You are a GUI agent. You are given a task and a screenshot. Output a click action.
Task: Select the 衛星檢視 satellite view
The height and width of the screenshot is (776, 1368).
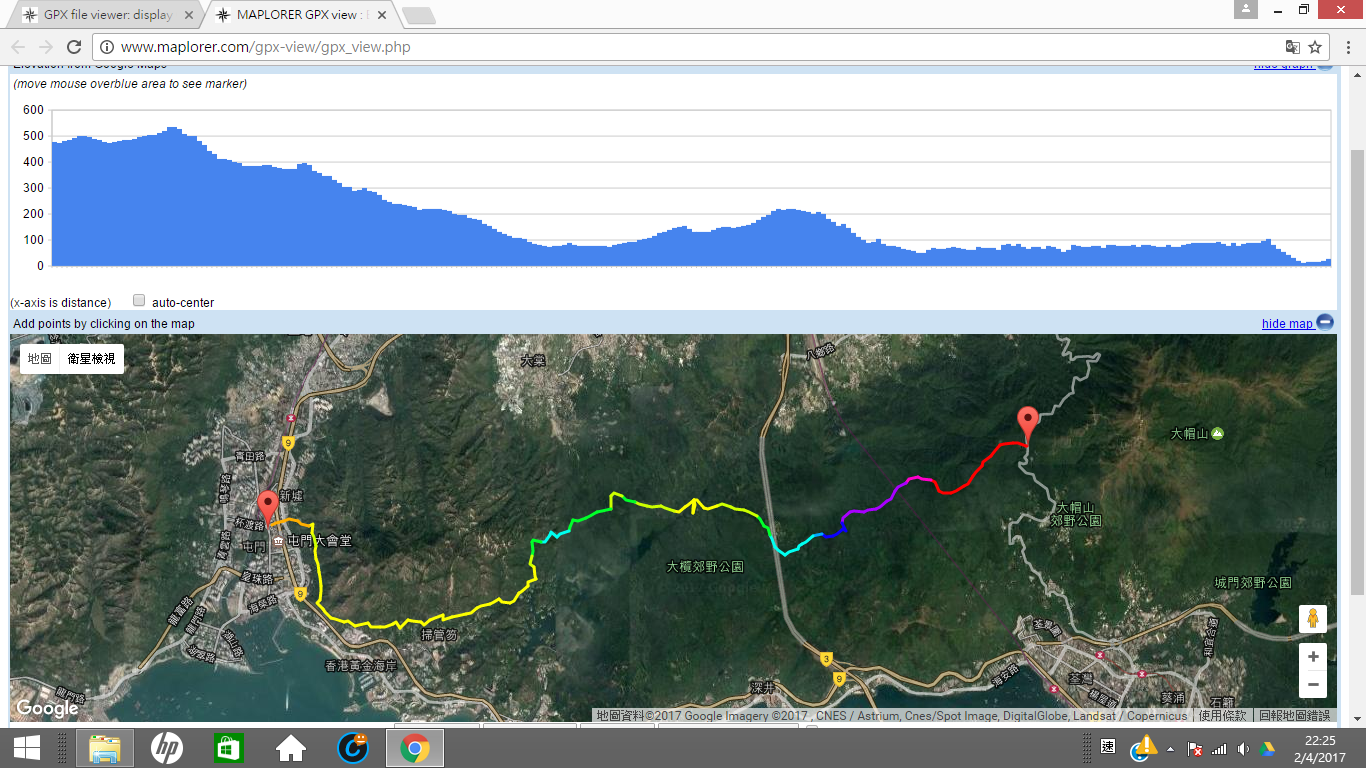[91, 358]
